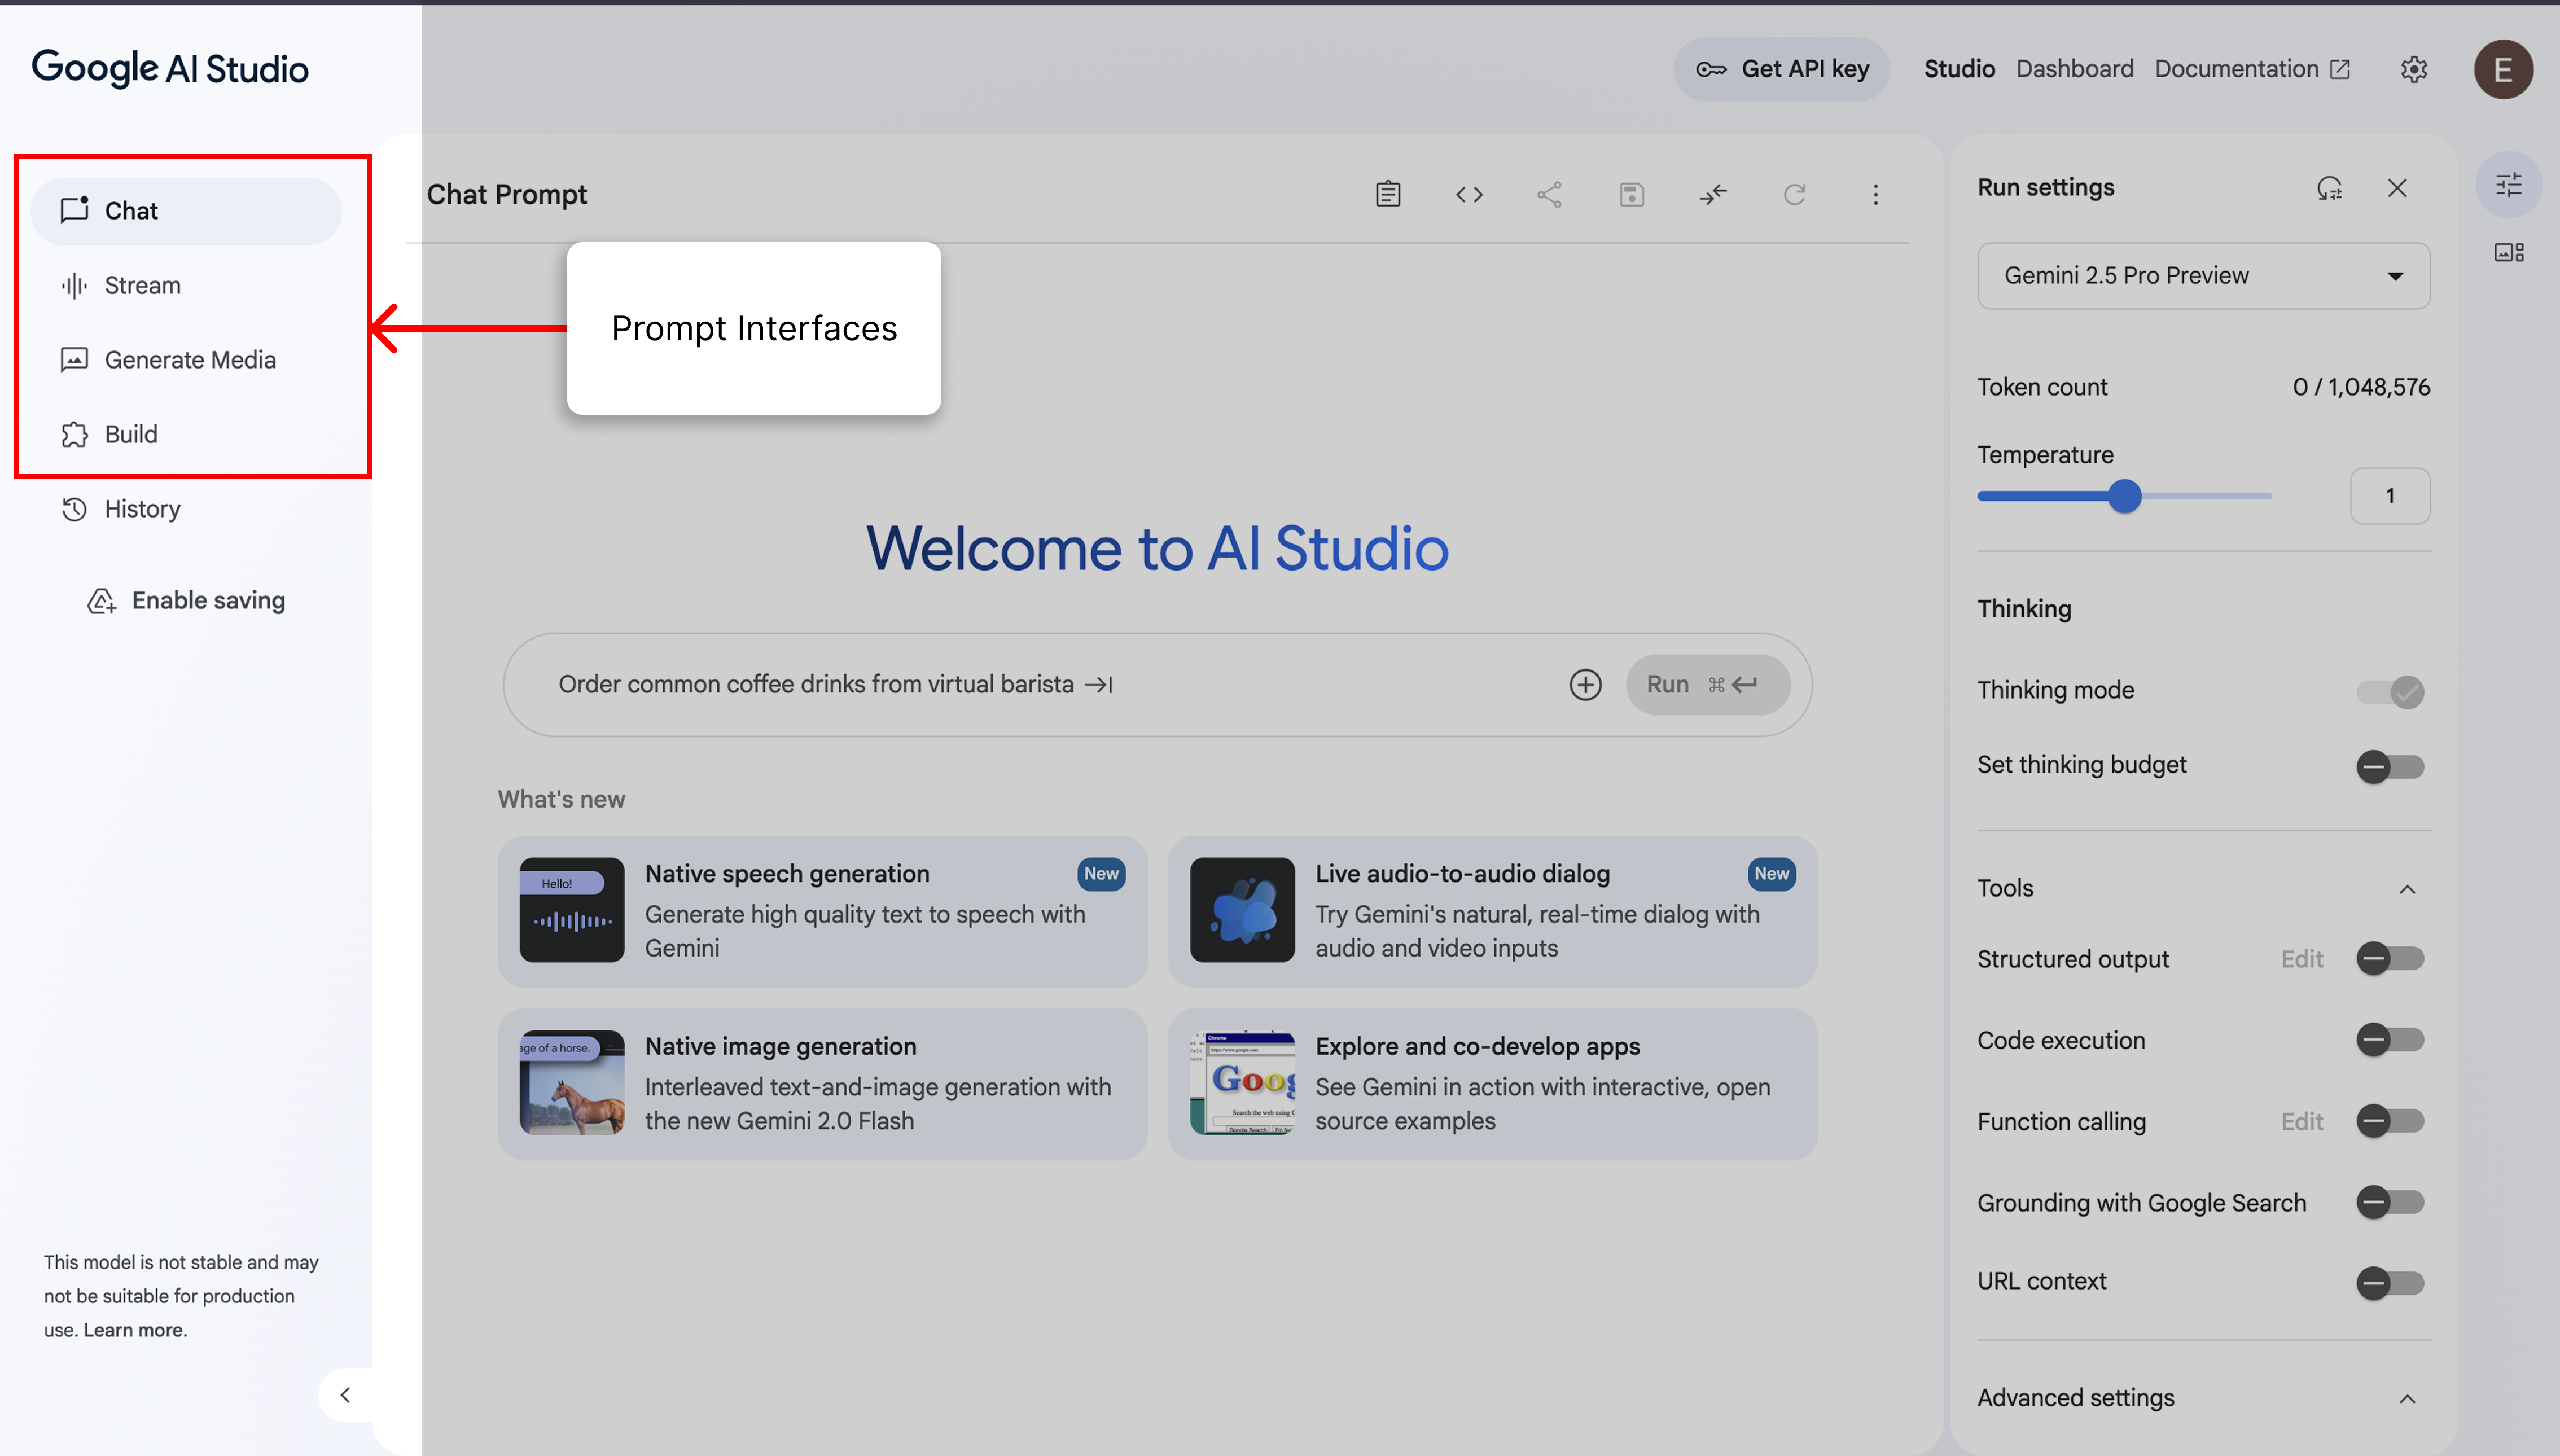Click the clear chat refresh icon
The width and height of the screenshot is (2560, 1456).
point(1795,194)
